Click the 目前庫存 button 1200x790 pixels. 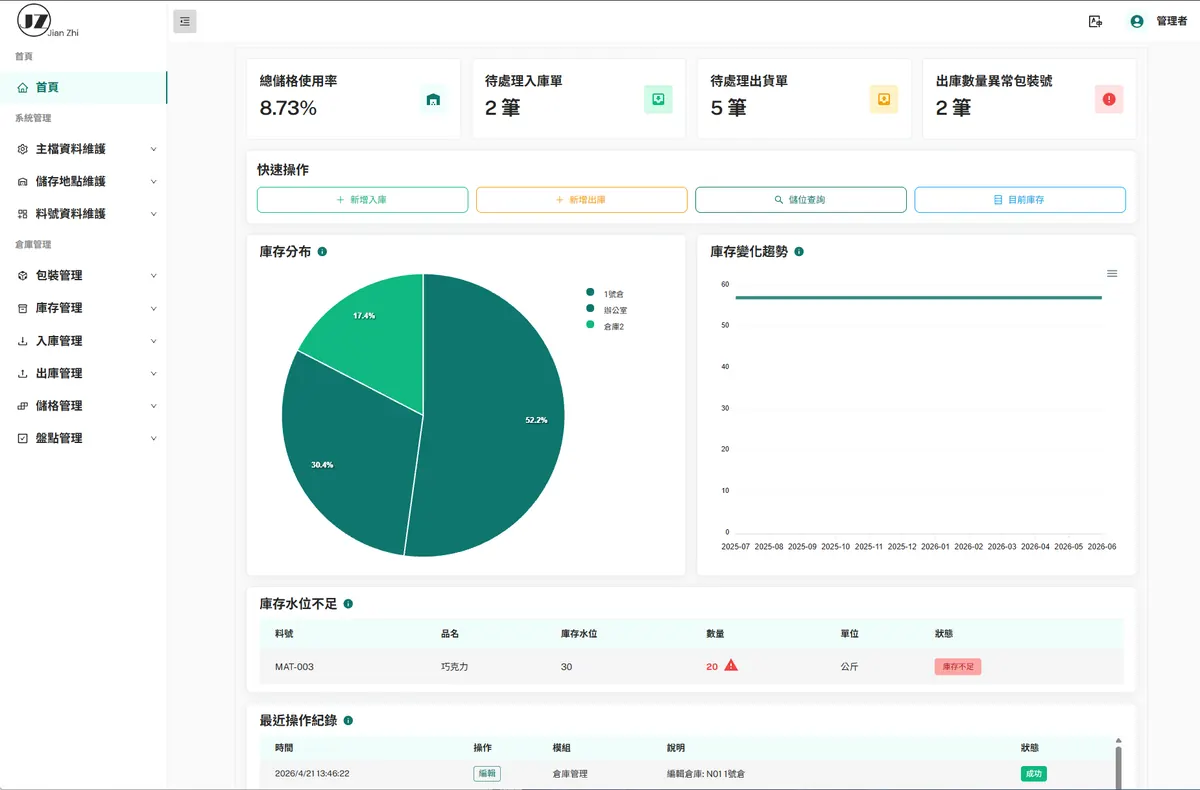click(x=1020, y=200)
